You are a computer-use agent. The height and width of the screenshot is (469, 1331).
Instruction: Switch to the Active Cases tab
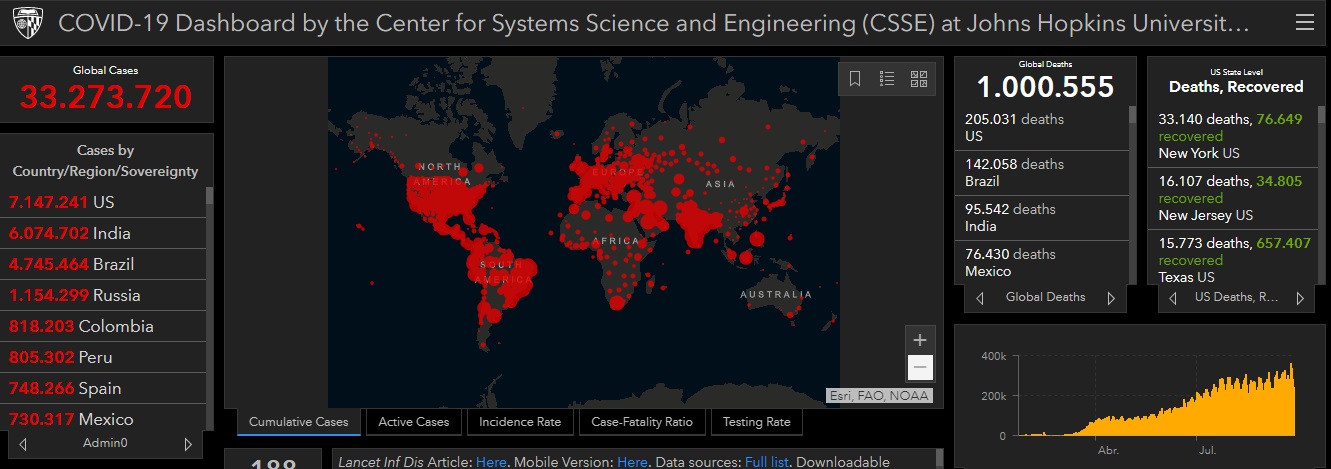pyautogui.click(x=414, y=422)
